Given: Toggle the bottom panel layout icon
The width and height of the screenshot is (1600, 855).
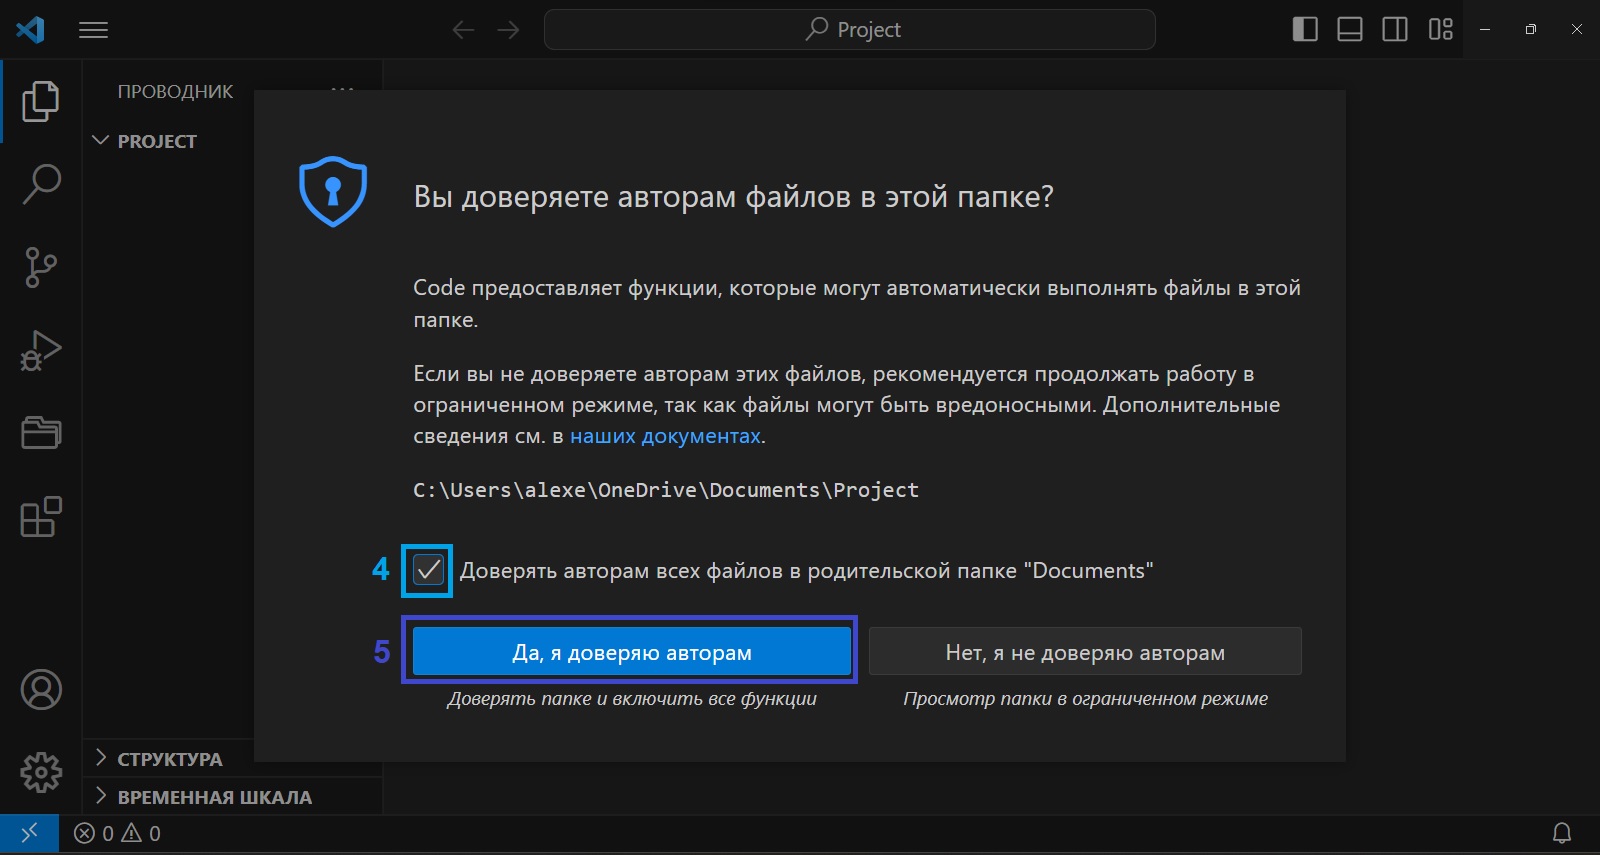Looking at the screenshot, I should [x=1350, y=29].
